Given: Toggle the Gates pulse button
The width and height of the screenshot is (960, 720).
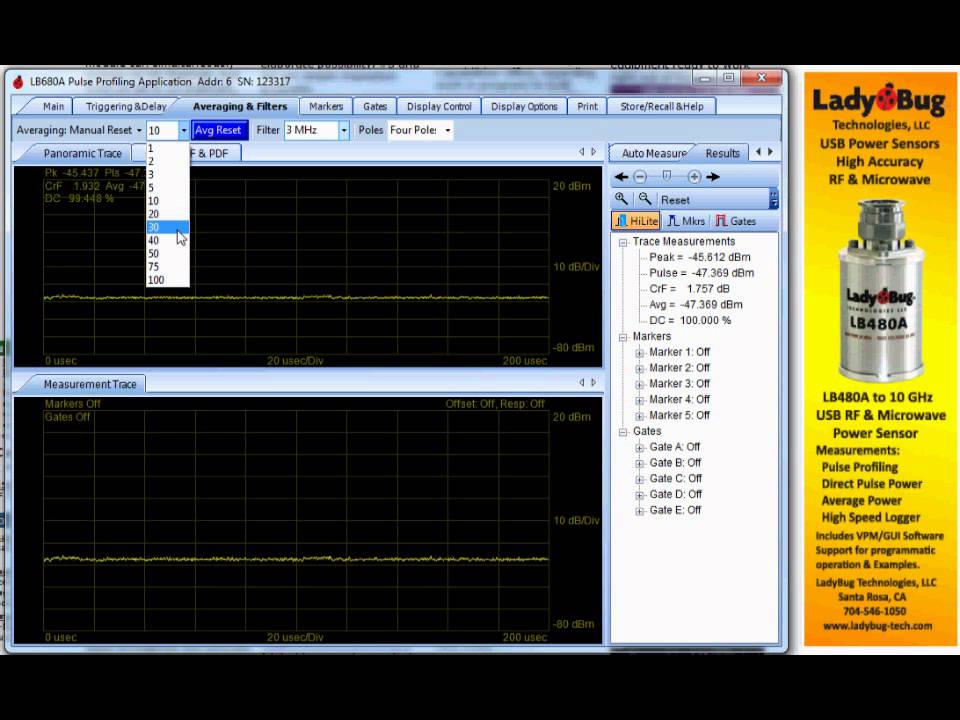Looking at the screenshot, I should tap(735, 221).
